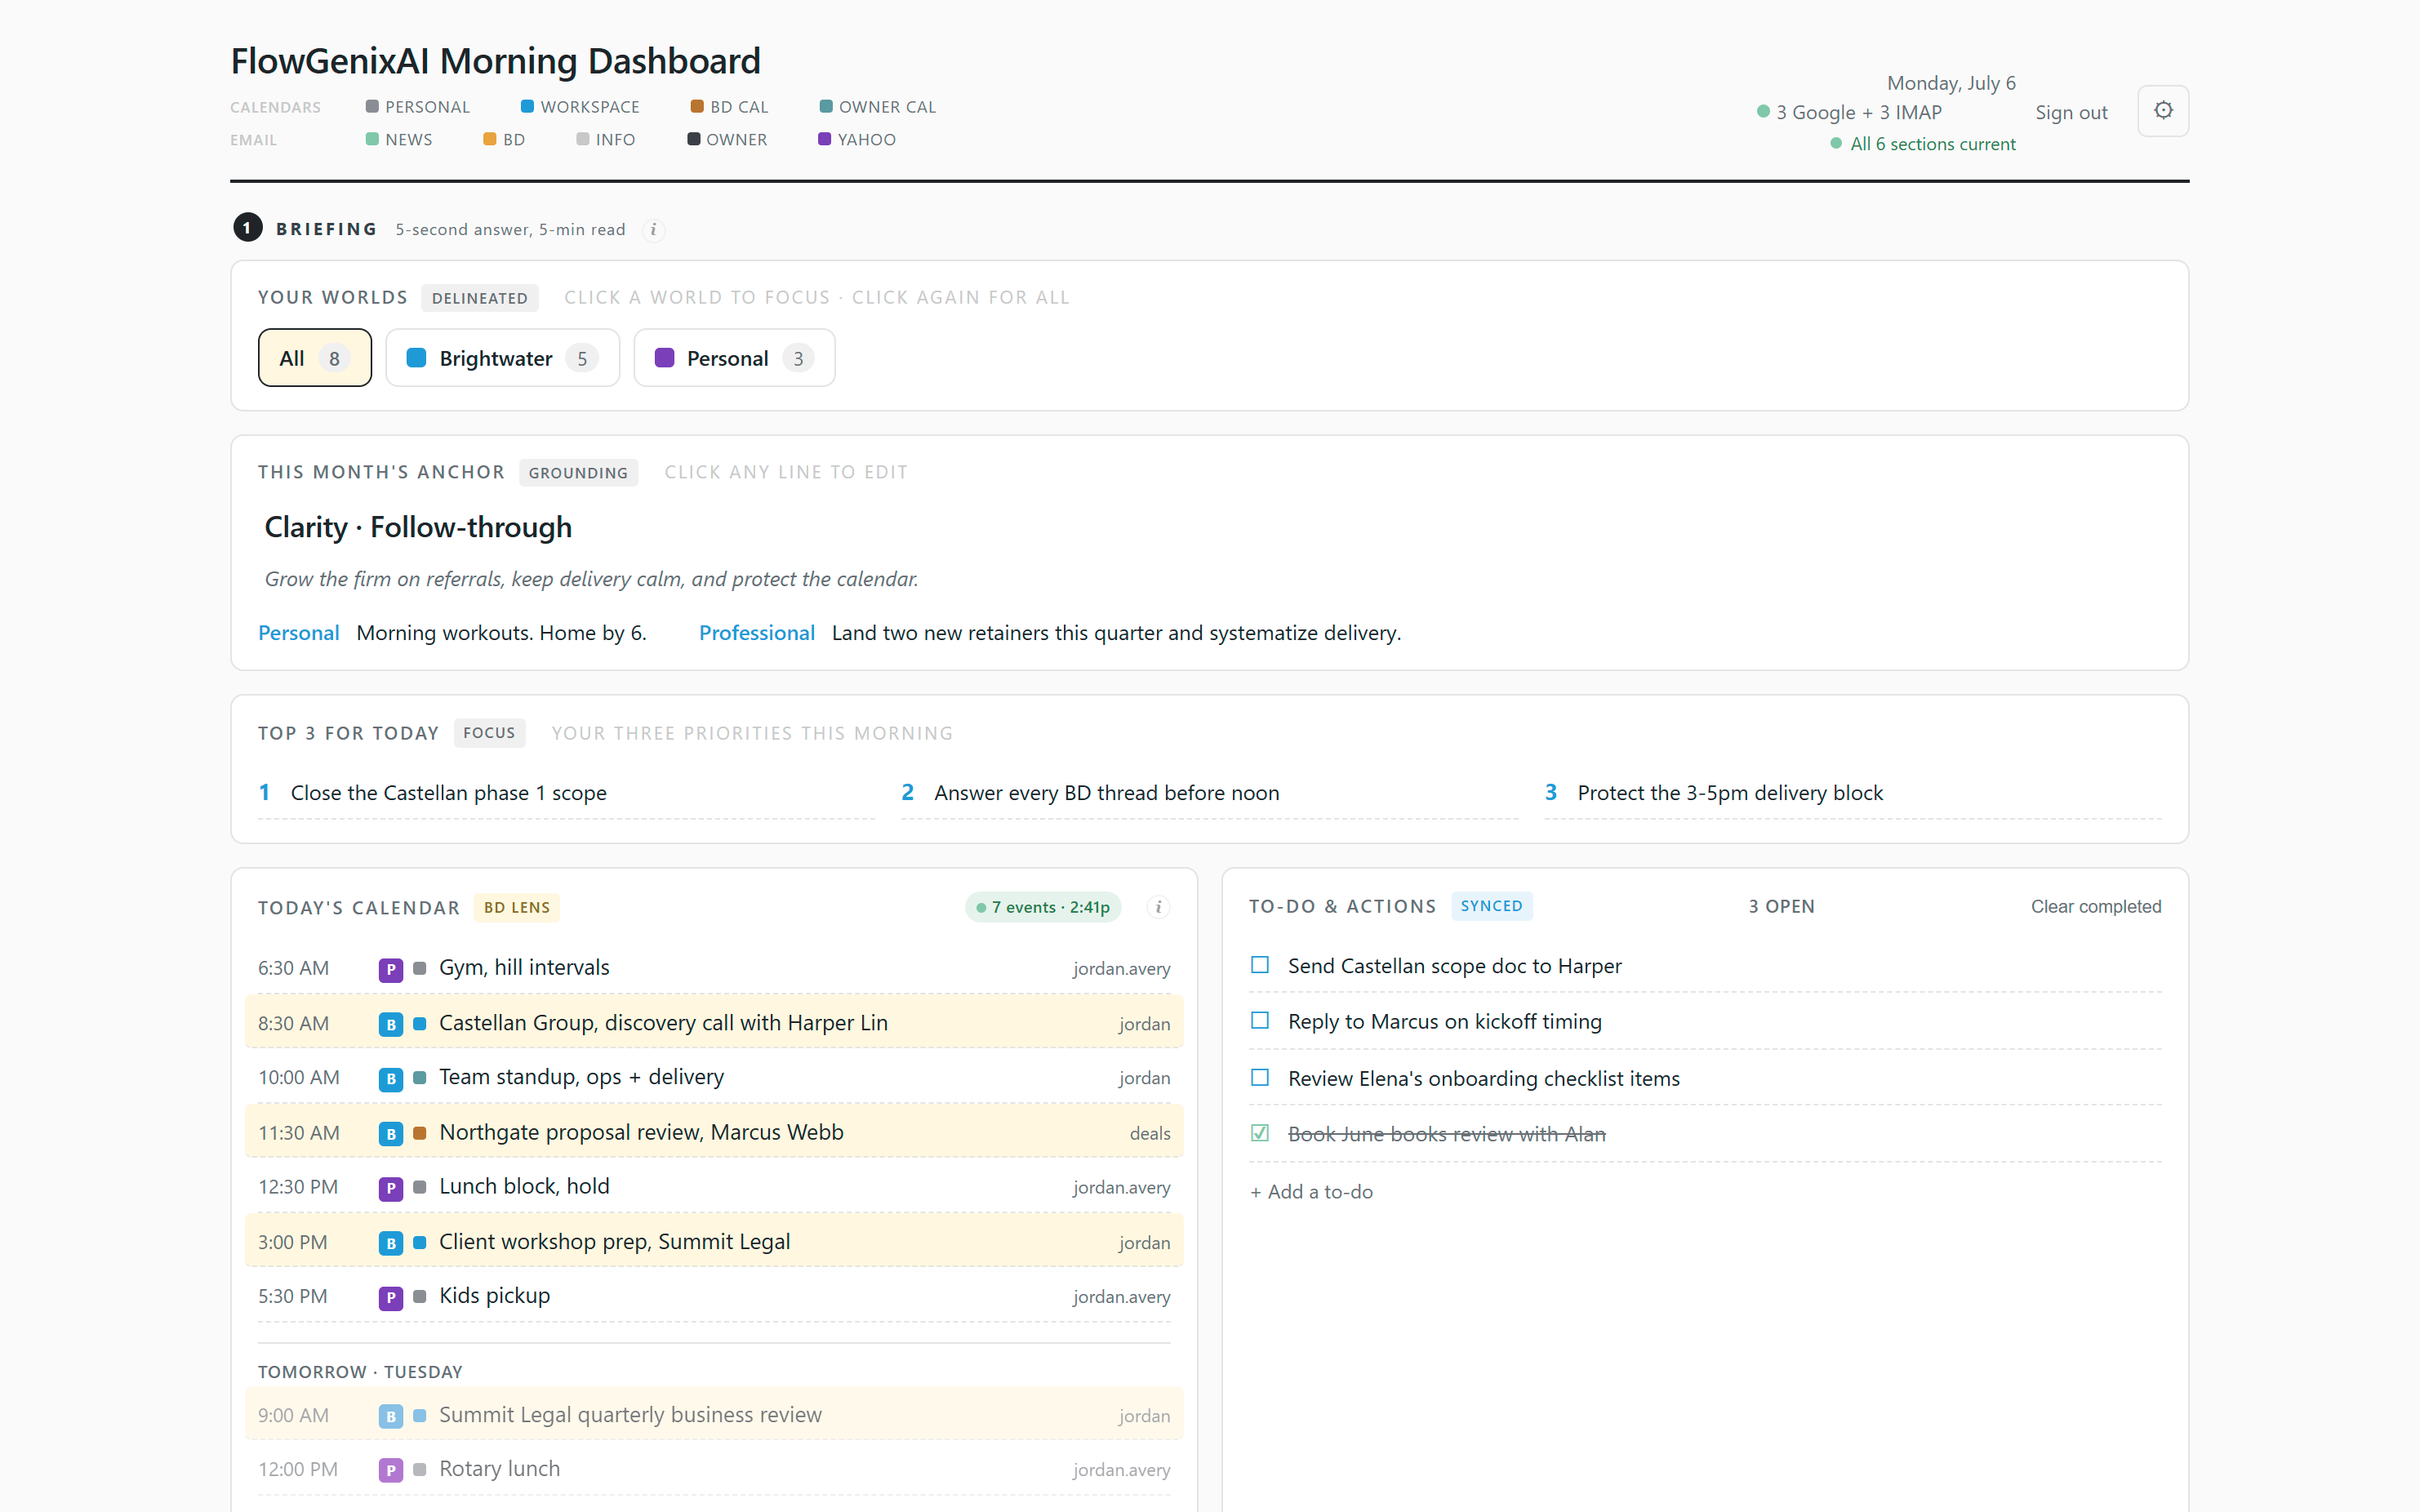The image size is (2420, 1512).
Task: Open the Team standup, ops + delivery event
Action: pos(714,1078)
